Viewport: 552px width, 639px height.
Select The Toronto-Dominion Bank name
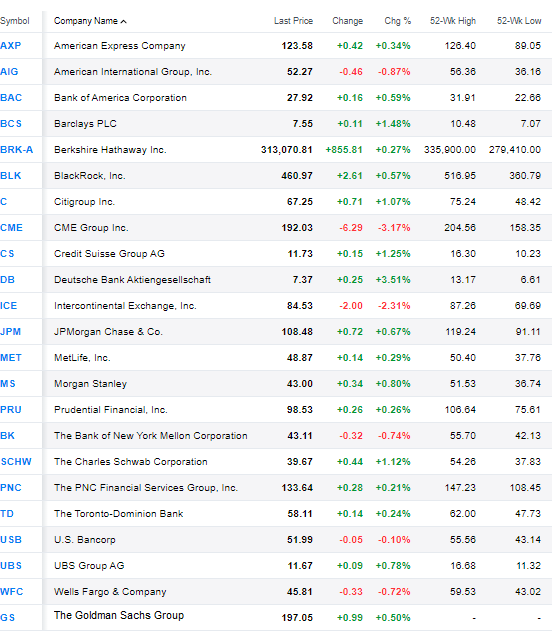pyautogui.click(x=119, y=514)
